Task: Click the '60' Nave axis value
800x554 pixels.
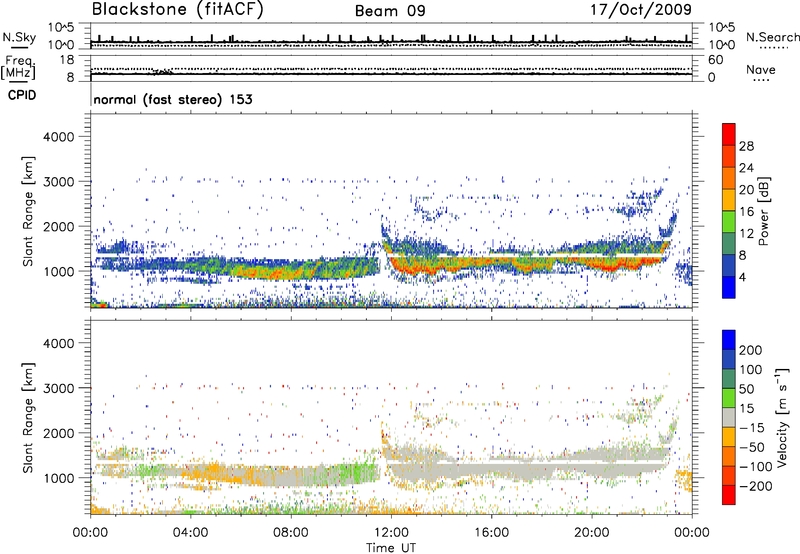Action: pyautogui.click(x=715, y=60)
